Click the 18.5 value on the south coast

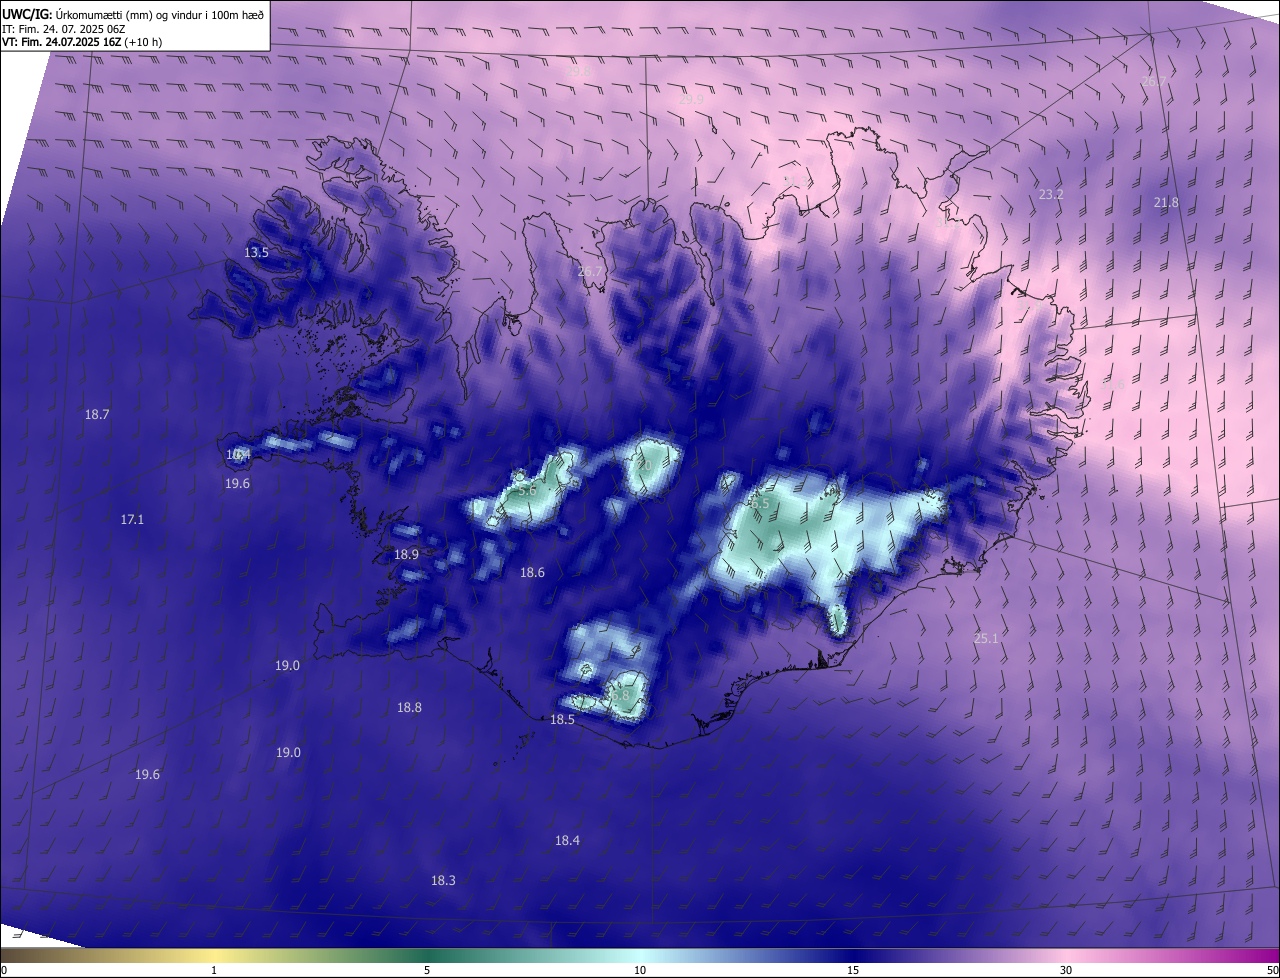pos(562,719)
